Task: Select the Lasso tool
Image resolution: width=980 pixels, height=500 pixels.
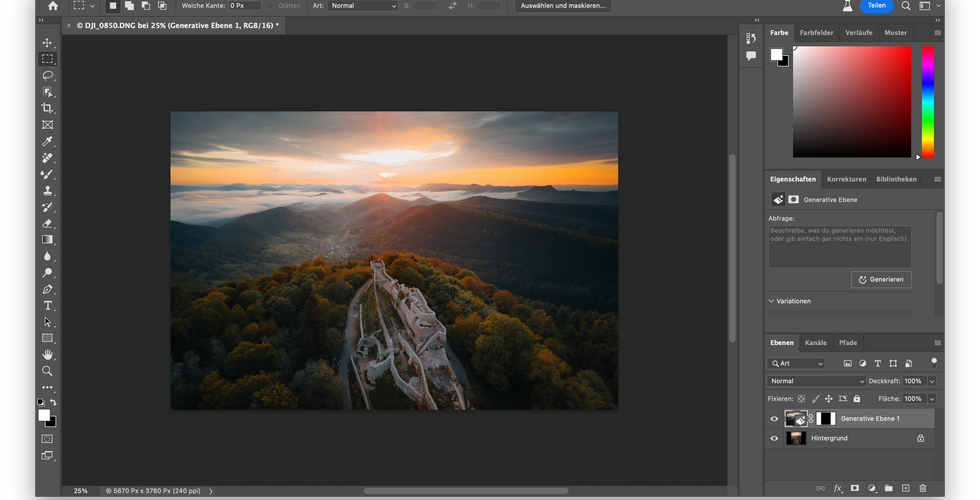Action: click(47, 75)
